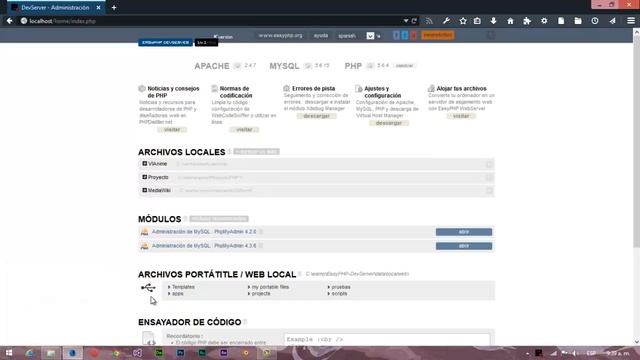
Task: Open the PhpMyAdmin 4.3.6 module link
Action: point(204,246)
